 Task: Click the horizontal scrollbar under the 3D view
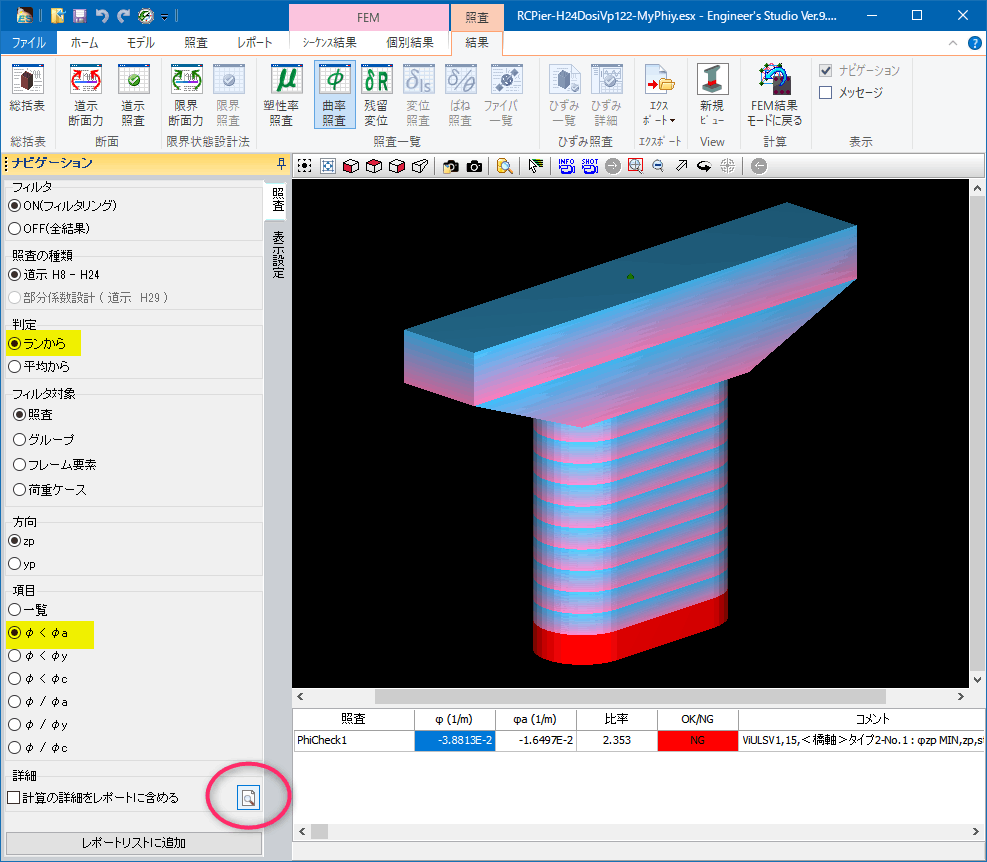click(x=630, y=696)
